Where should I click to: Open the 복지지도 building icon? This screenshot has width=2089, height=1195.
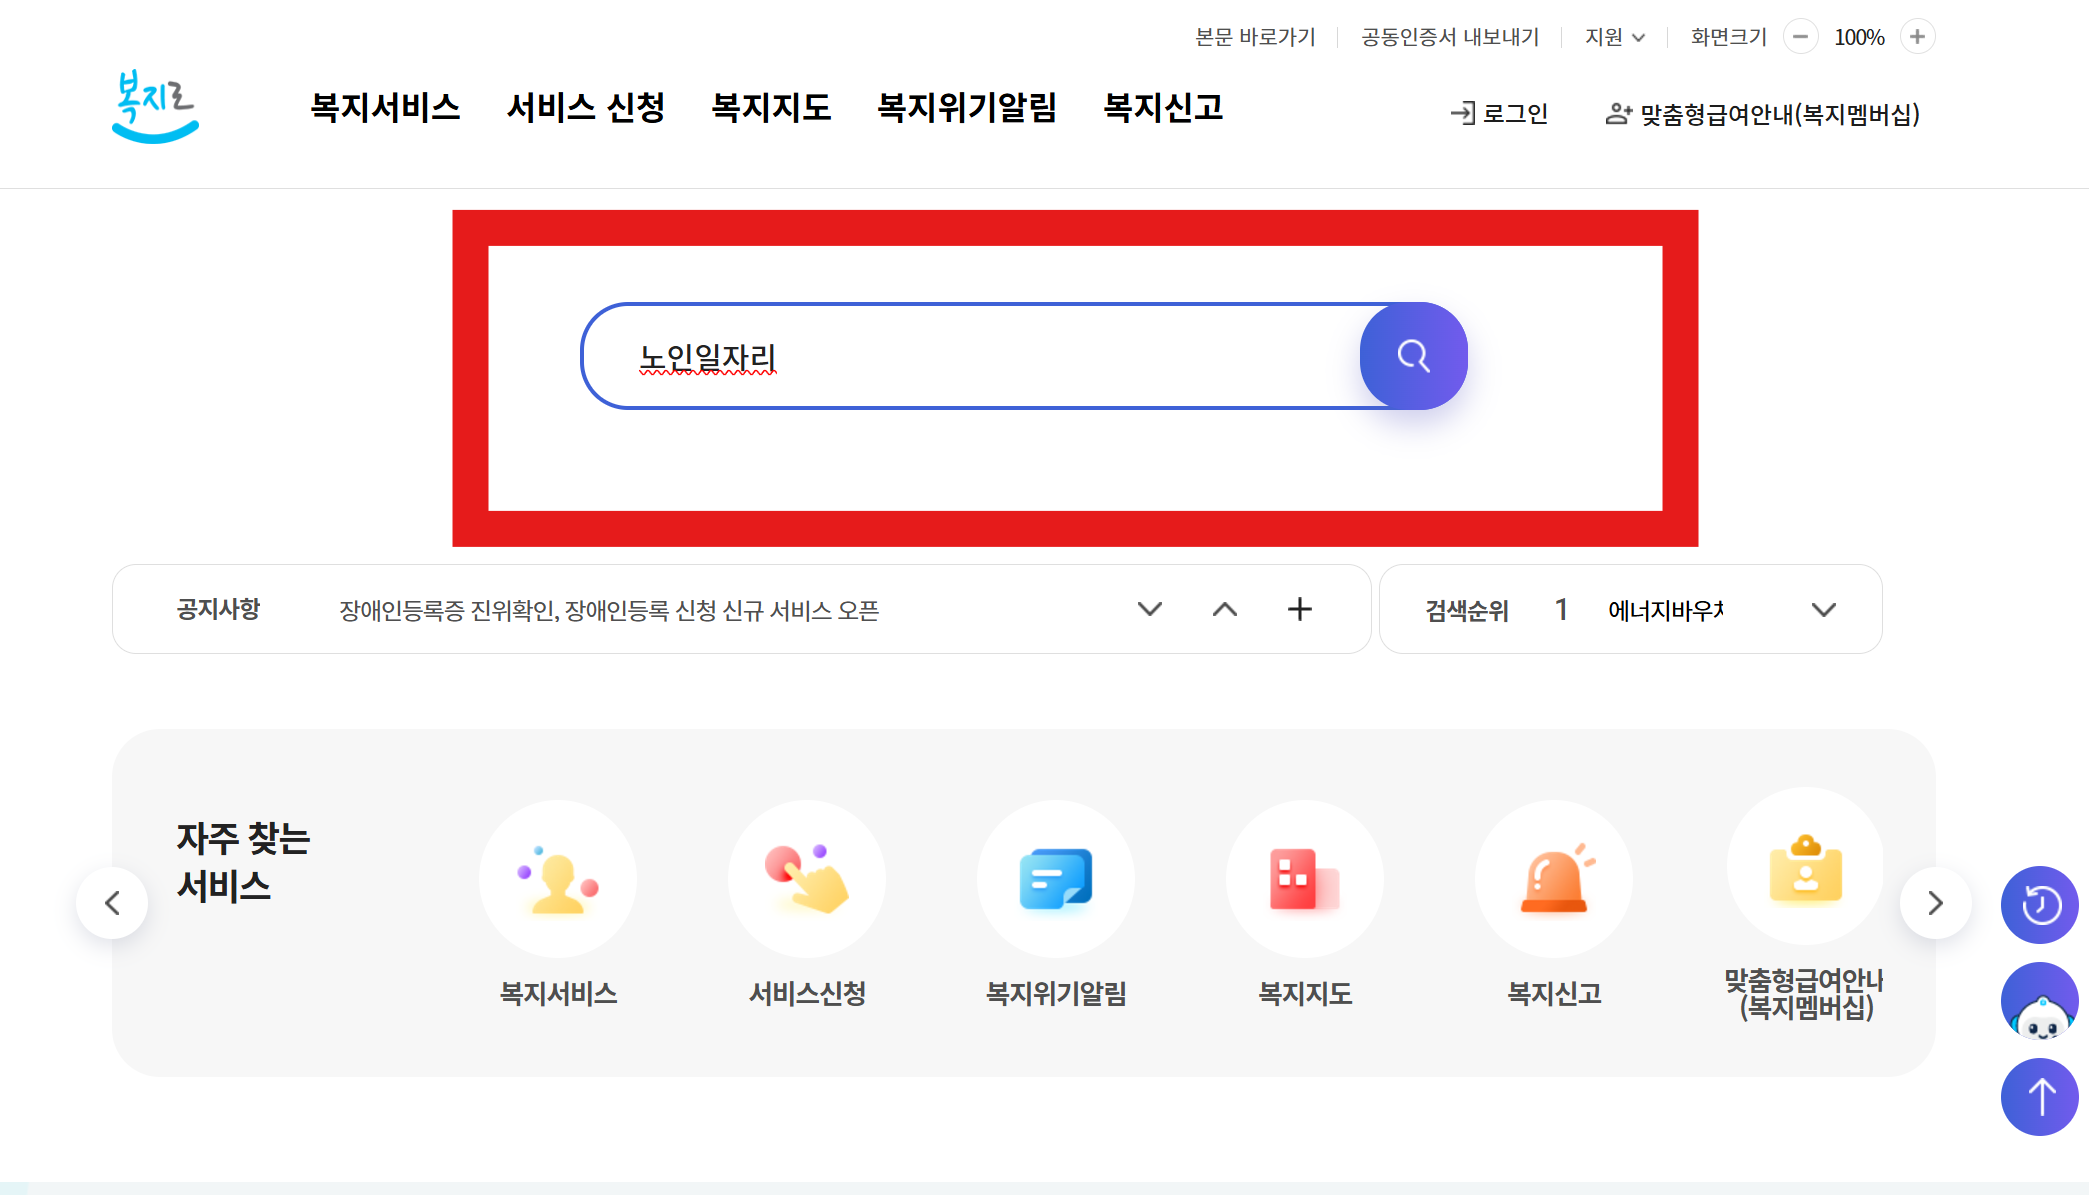coord(1304,879)
